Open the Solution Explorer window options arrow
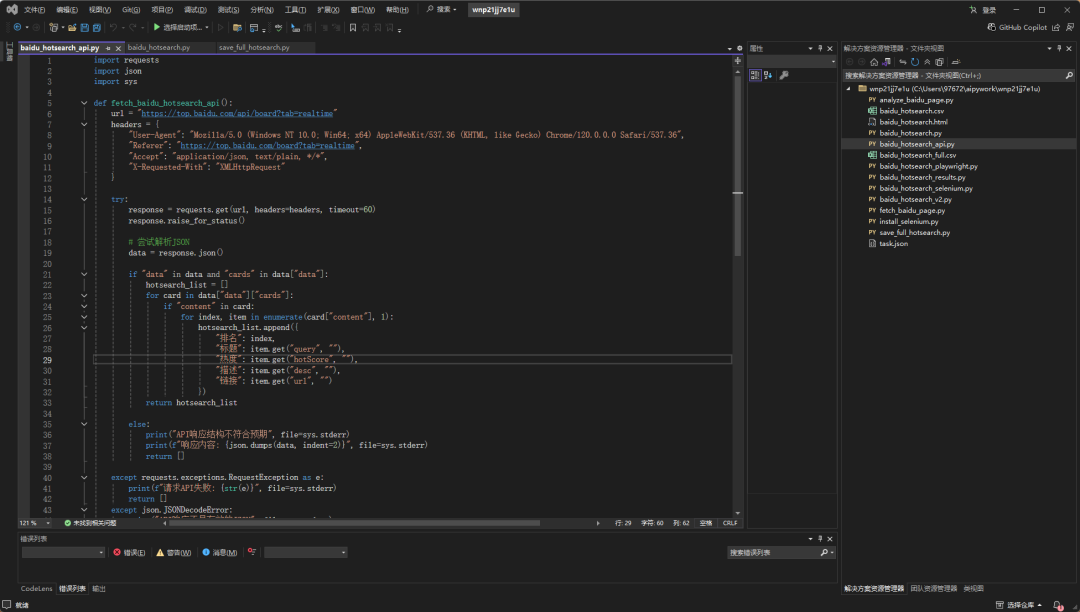 pyautogui.click(x=1049, y=48)
